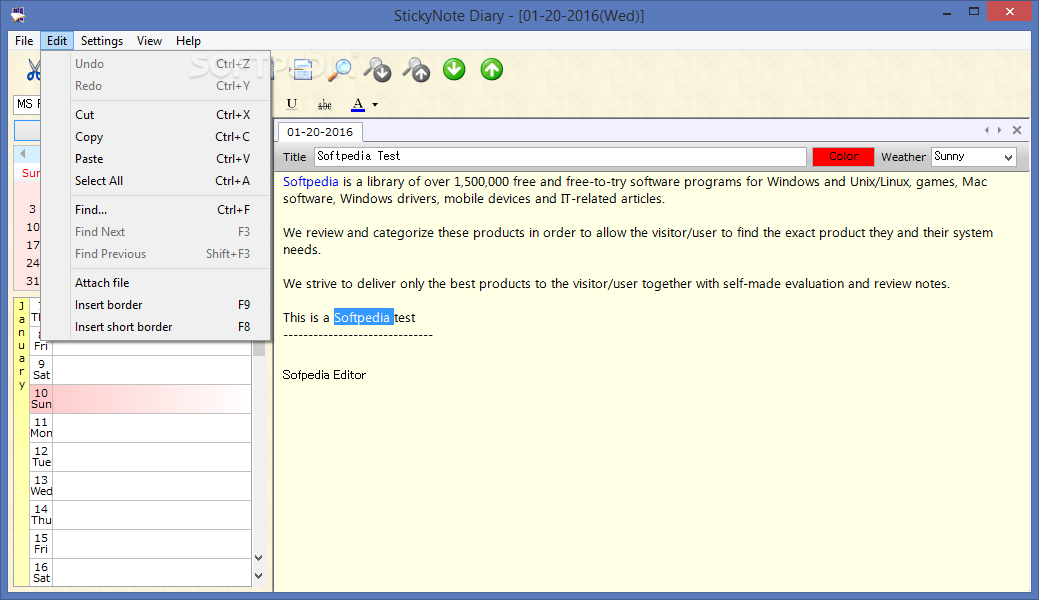The width and height of the screenshot is (1039, 600).
Task: Toggle strikethrough formatting
Action: click(x=325, y=104)
